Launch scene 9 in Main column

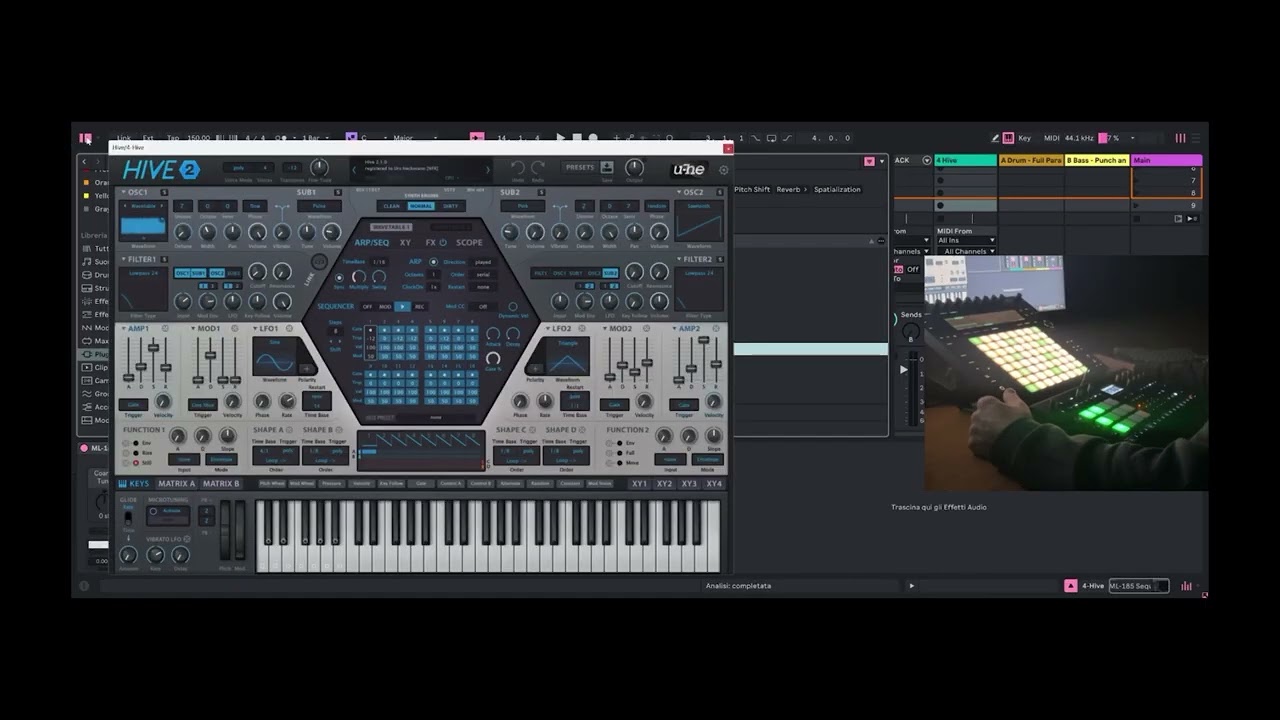1137,205
